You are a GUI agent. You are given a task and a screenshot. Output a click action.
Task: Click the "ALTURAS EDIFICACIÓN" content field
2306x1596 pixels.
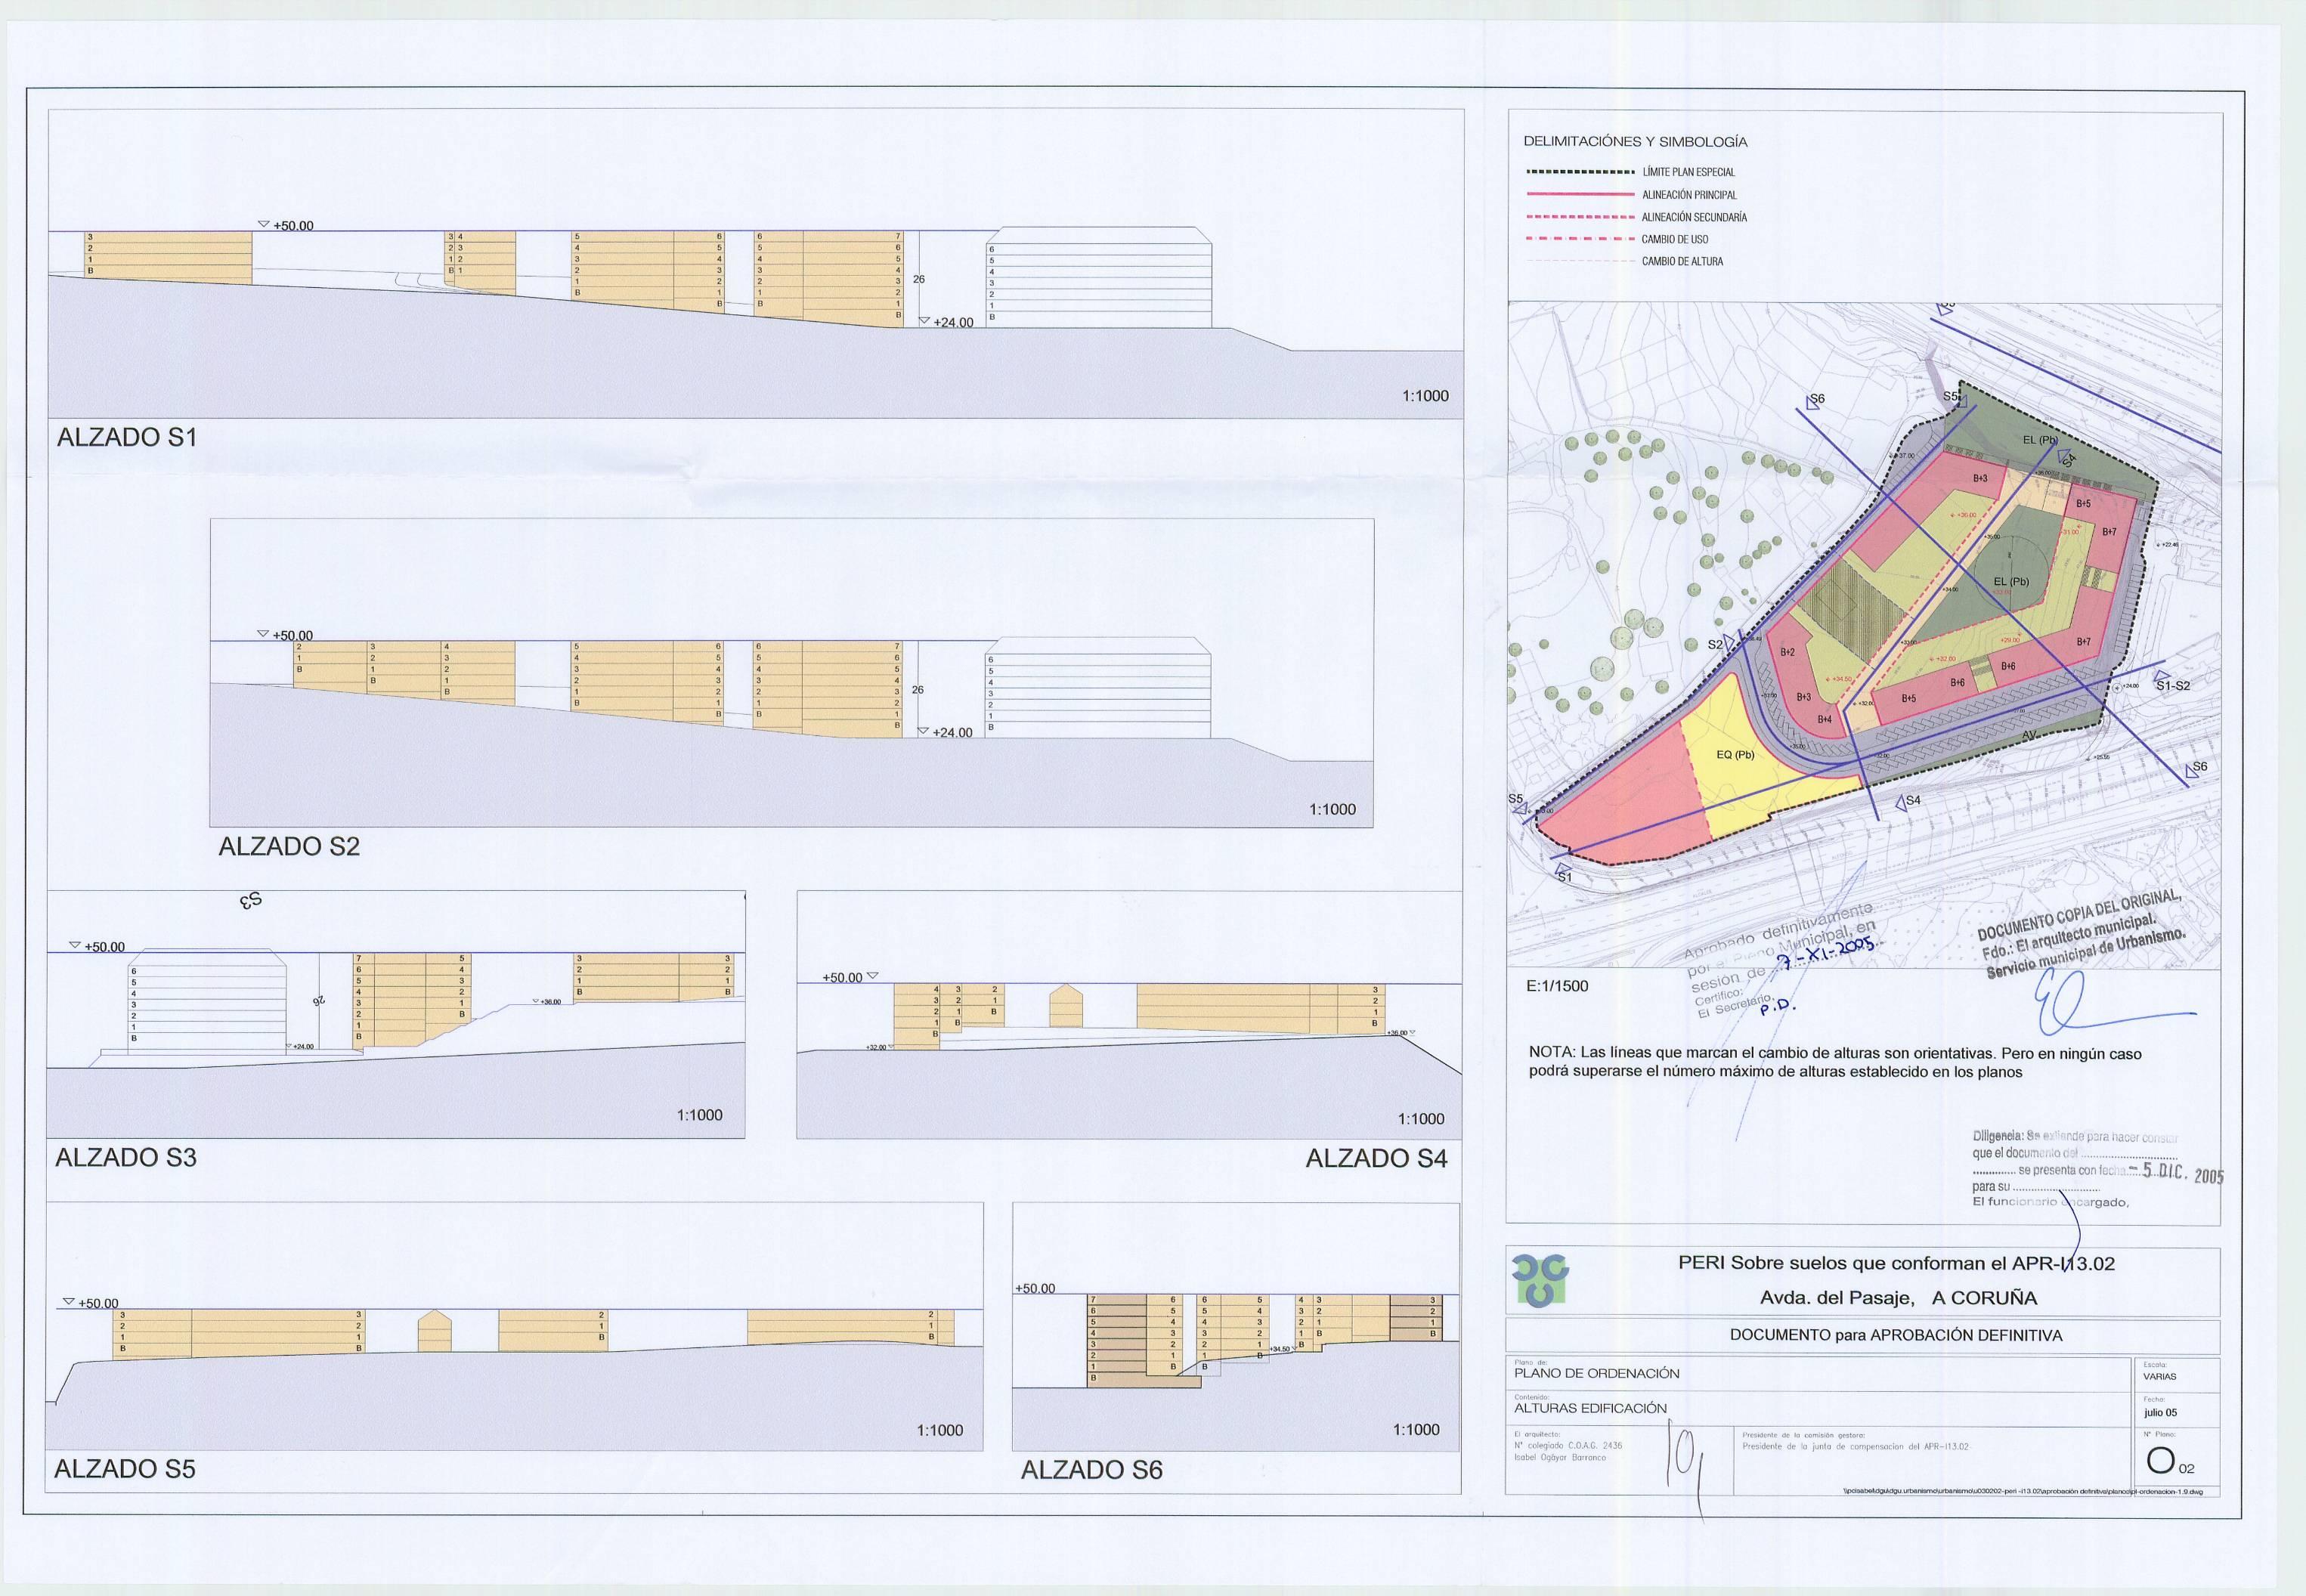[1590, 1408]
